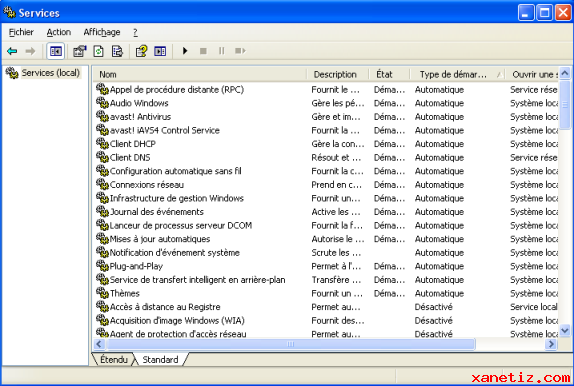Click the horizontal scrollbar thumb
Viewport: 574px width, 386px height.
pos(290,344)
